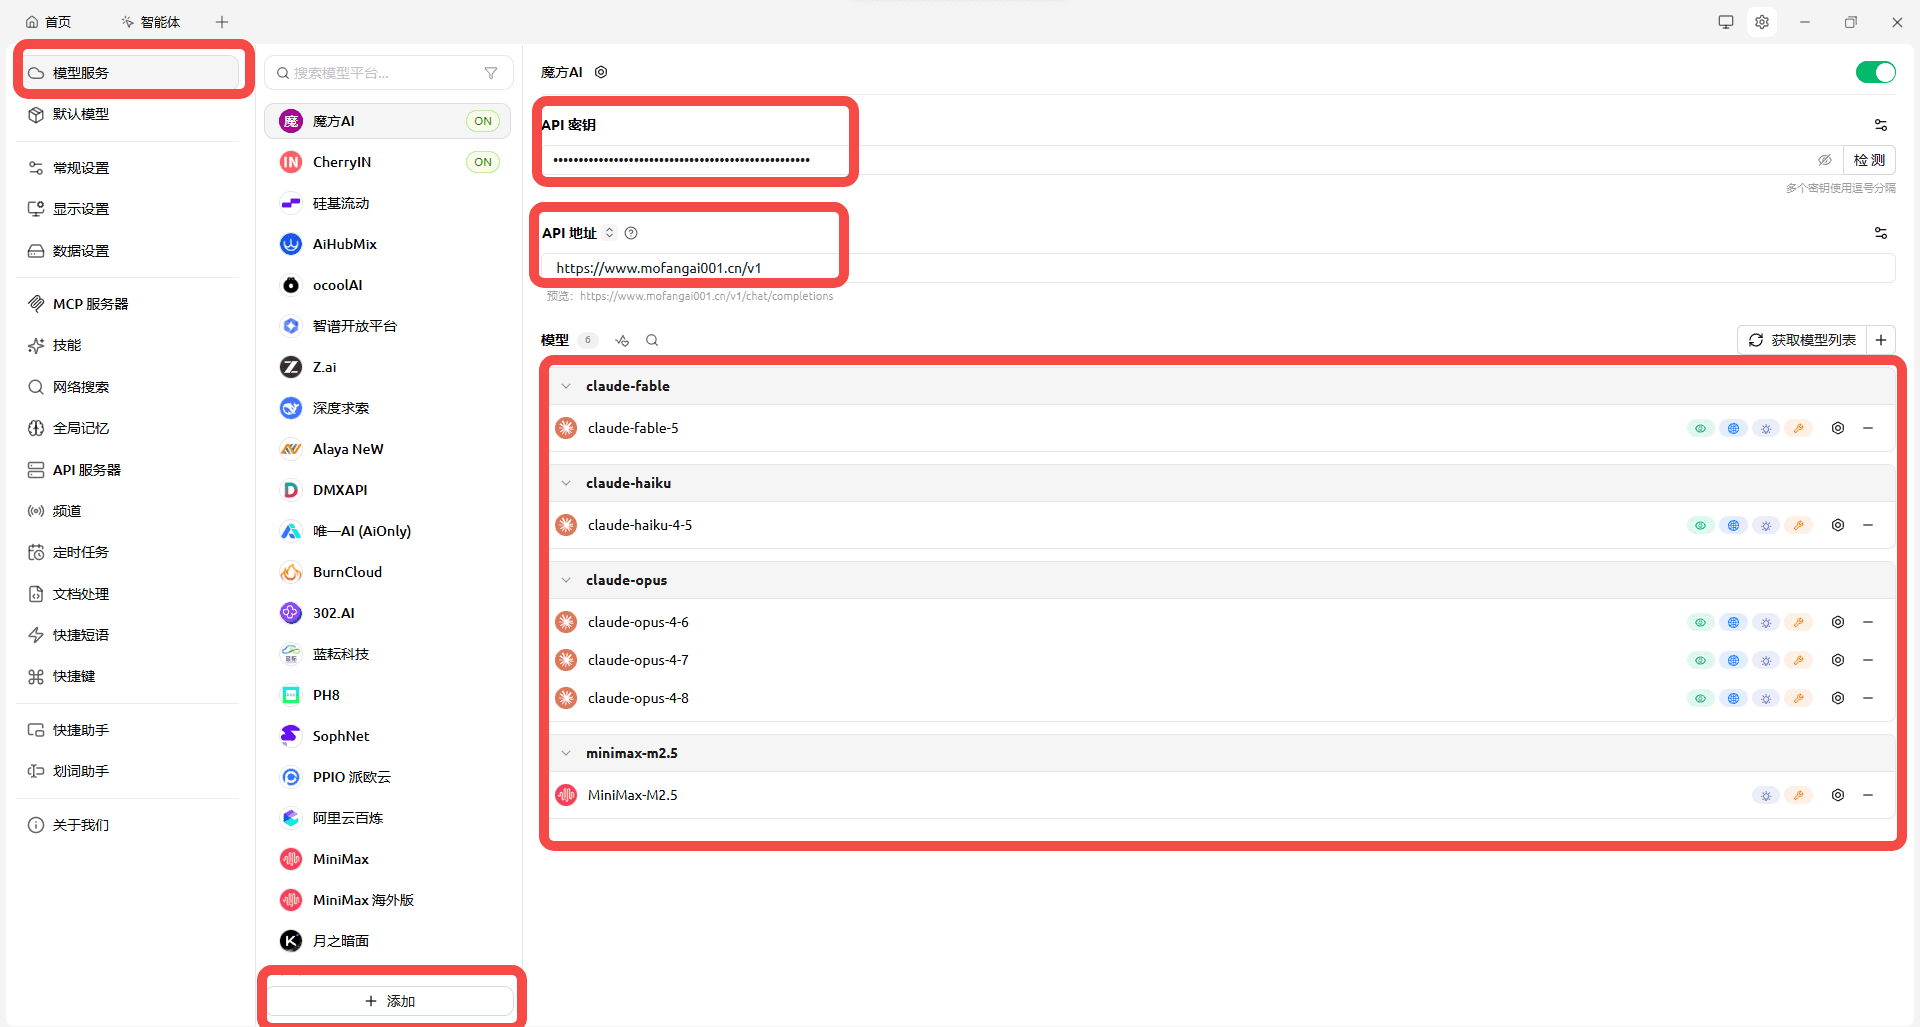Remove the claude-opus-4-6 model
The image size is (1920, 1027).
point(1868,622)
